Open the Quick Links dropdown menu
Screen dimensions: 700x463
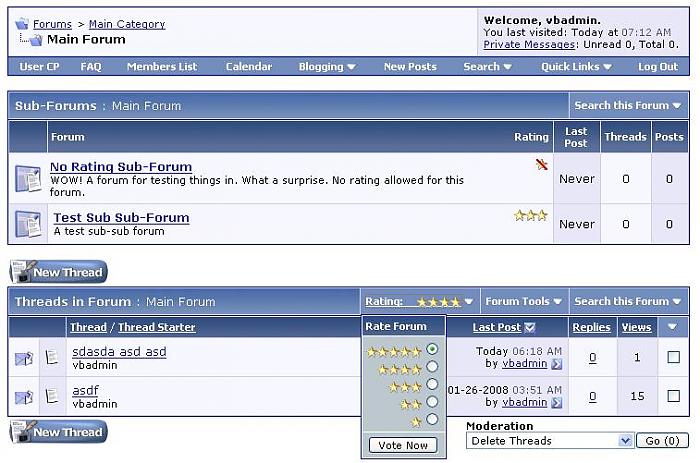point(576,67)
